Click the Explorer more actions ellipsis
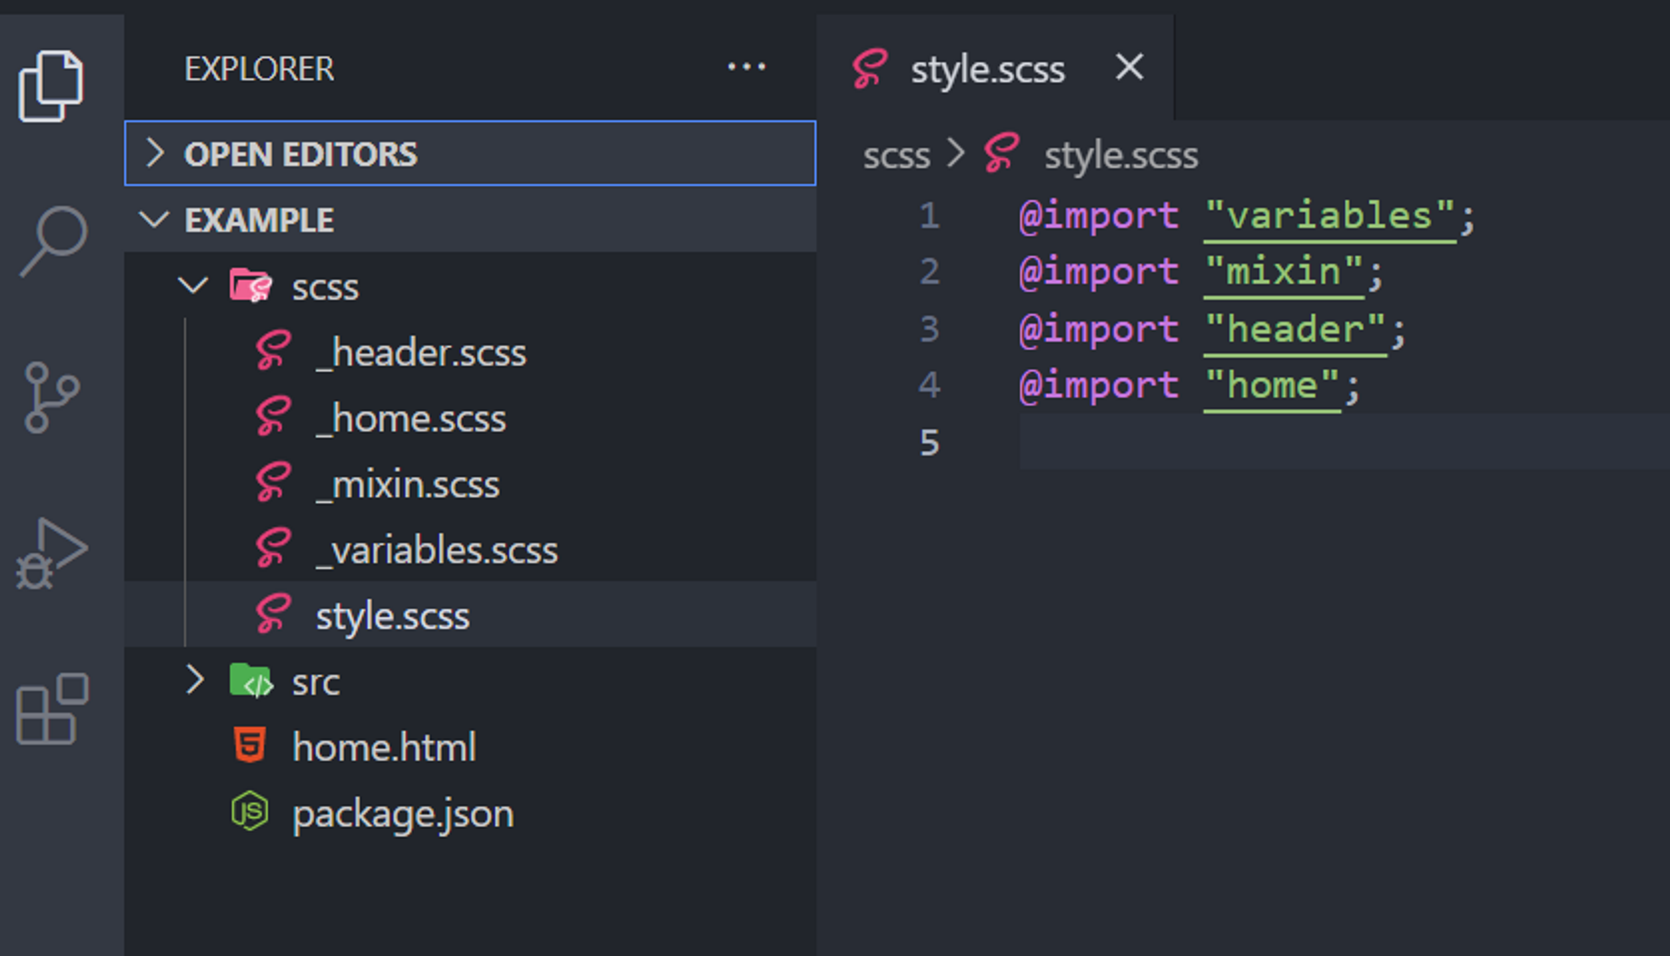1670x956 pixels. (x=746, y=67)
